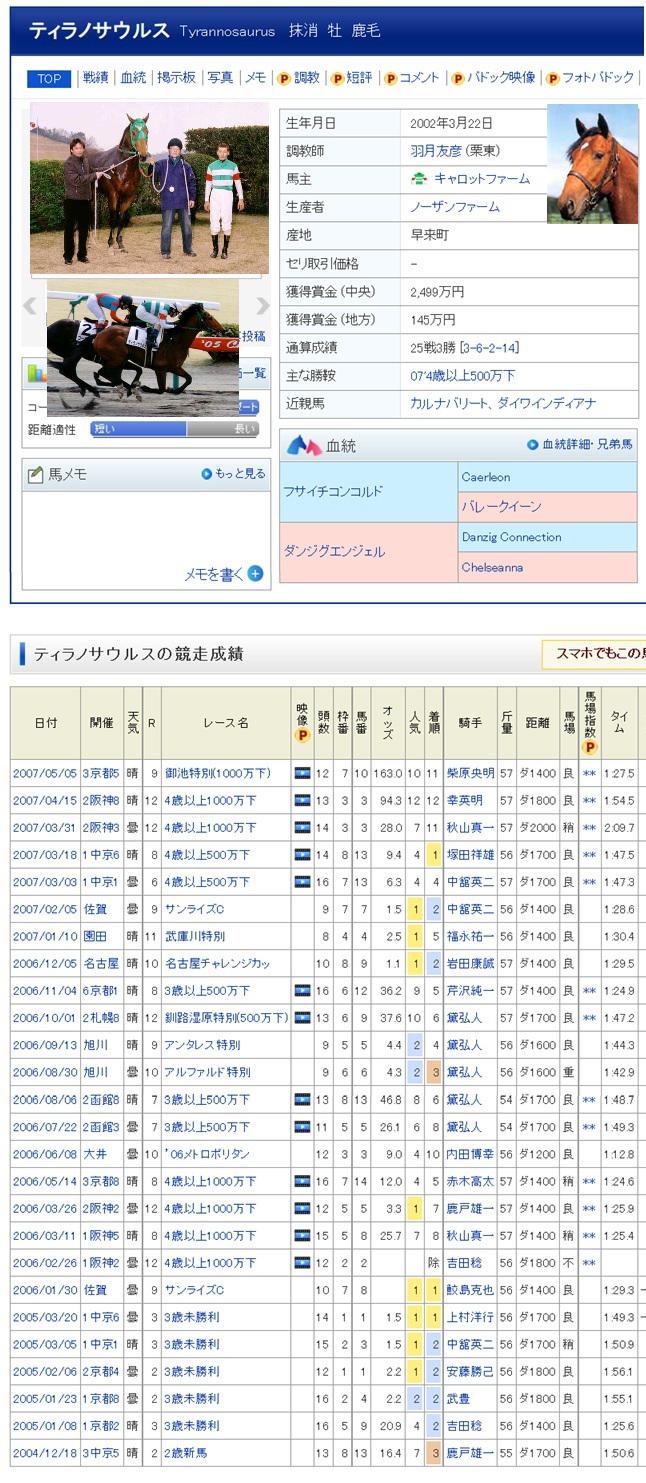Click the もっと見る arrow icon in 馬メモ
Viewport: 646px width, 1483px height.
click(207, 474)
